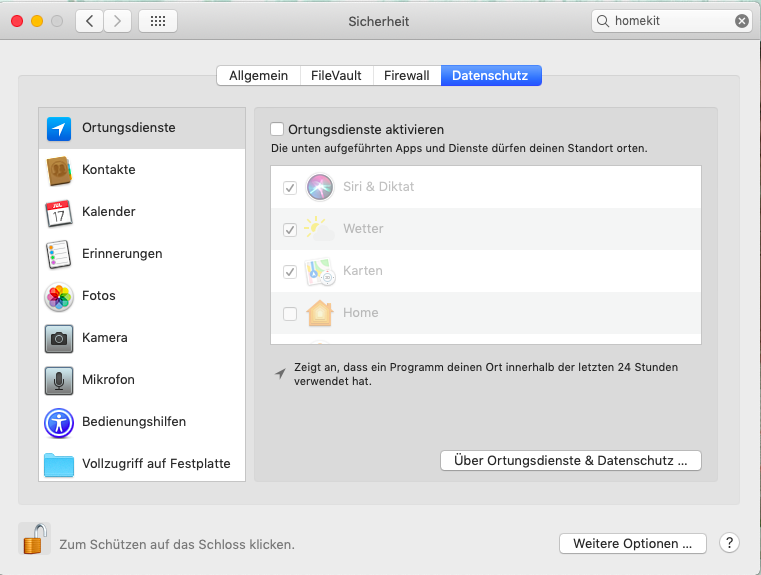Select the Kalender sidebar icon

pyautogui.click(x=59, y=213)
